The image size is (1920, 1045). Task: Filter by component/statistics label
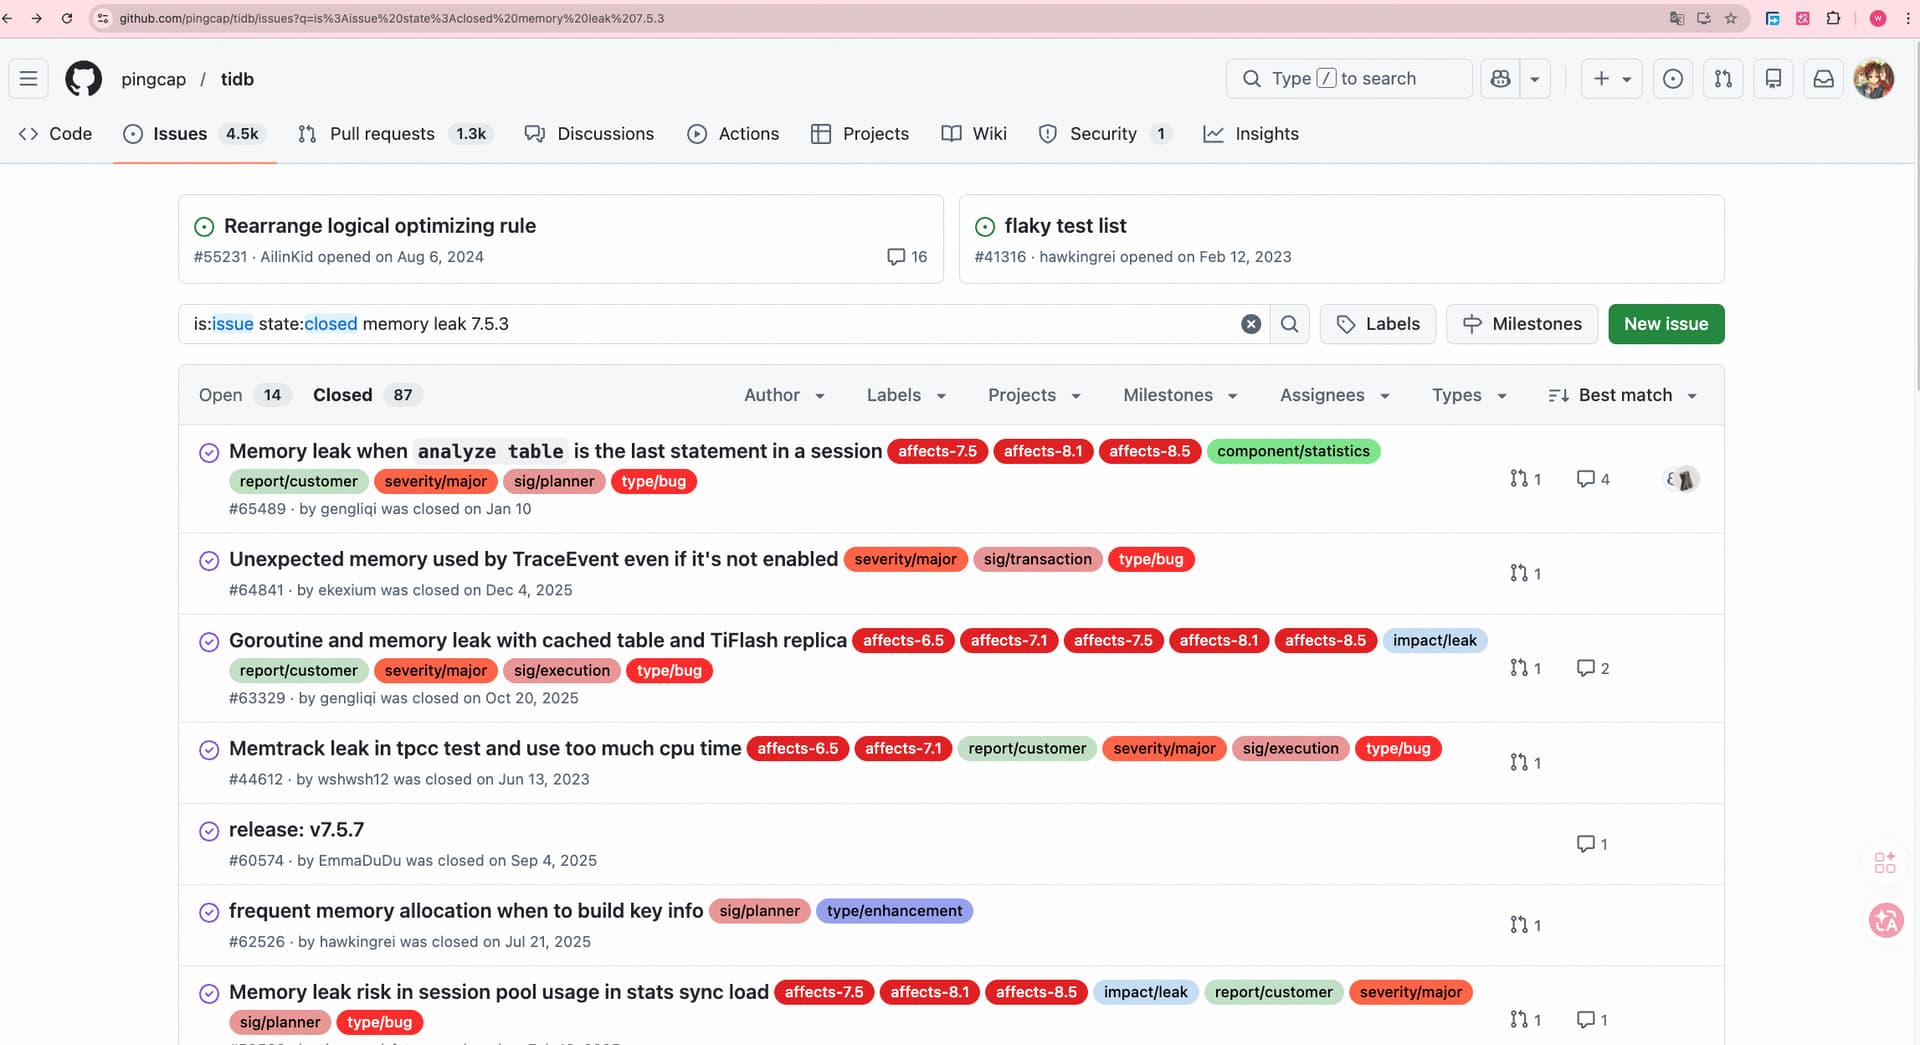click(x=1293, y=451)
